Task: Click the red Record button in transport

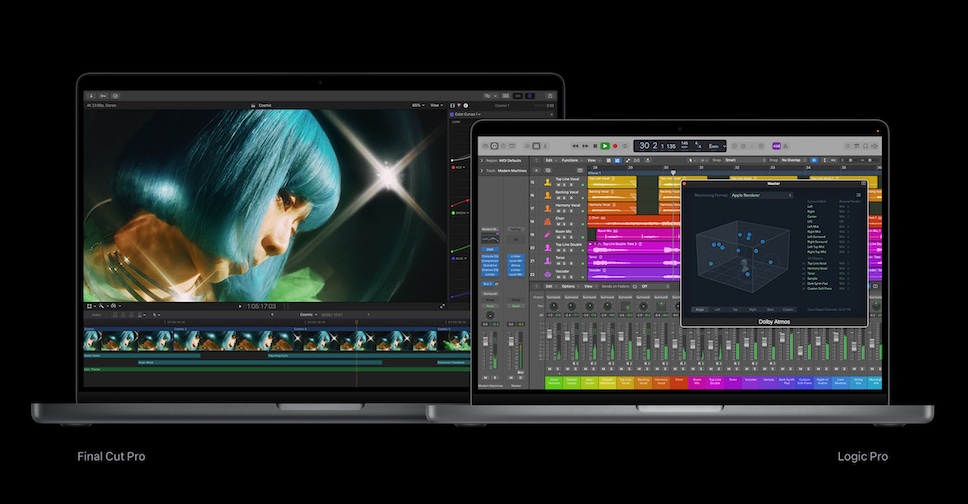Action: coord(617,146)
